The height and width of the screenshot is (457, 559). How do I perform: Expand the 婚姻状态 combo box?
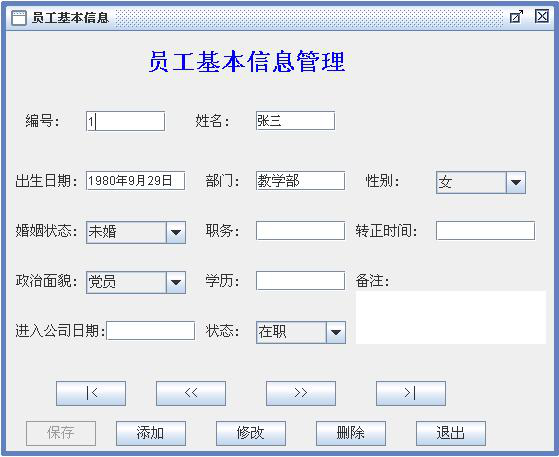(176, 232)
